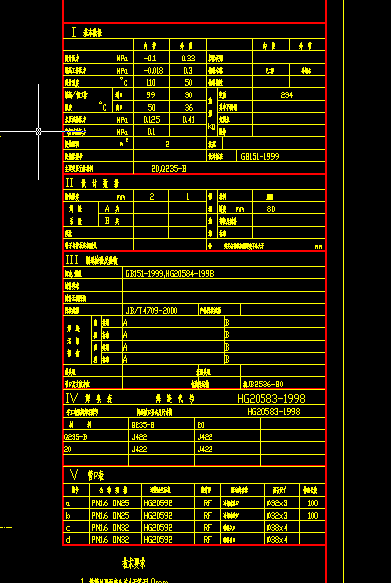Click PN1.6 DN25 in row a
The width and height of the screenshot is (391, 583).
(110, 503)
